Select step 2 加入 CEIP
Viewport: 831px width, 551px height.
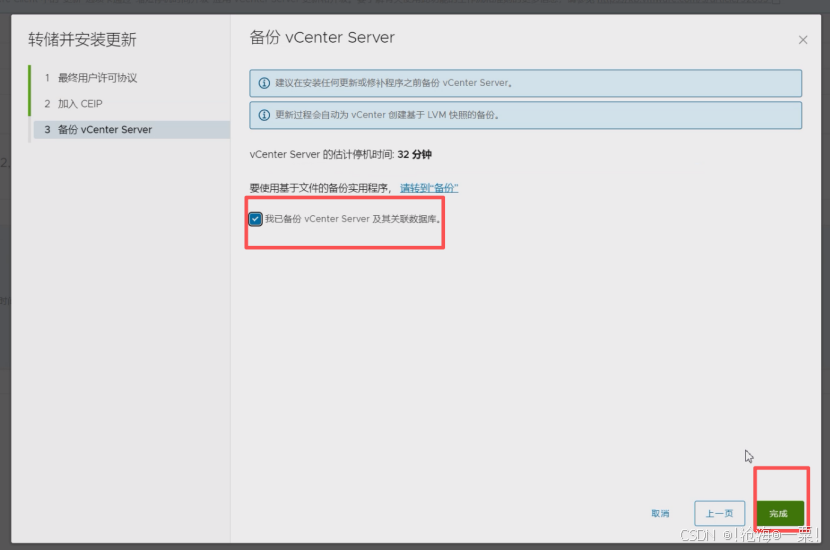(x=74, y=104)
